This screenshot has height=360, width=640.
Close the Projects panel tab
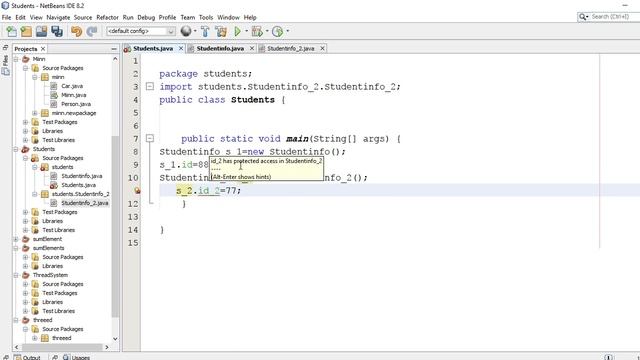point(43,49)
